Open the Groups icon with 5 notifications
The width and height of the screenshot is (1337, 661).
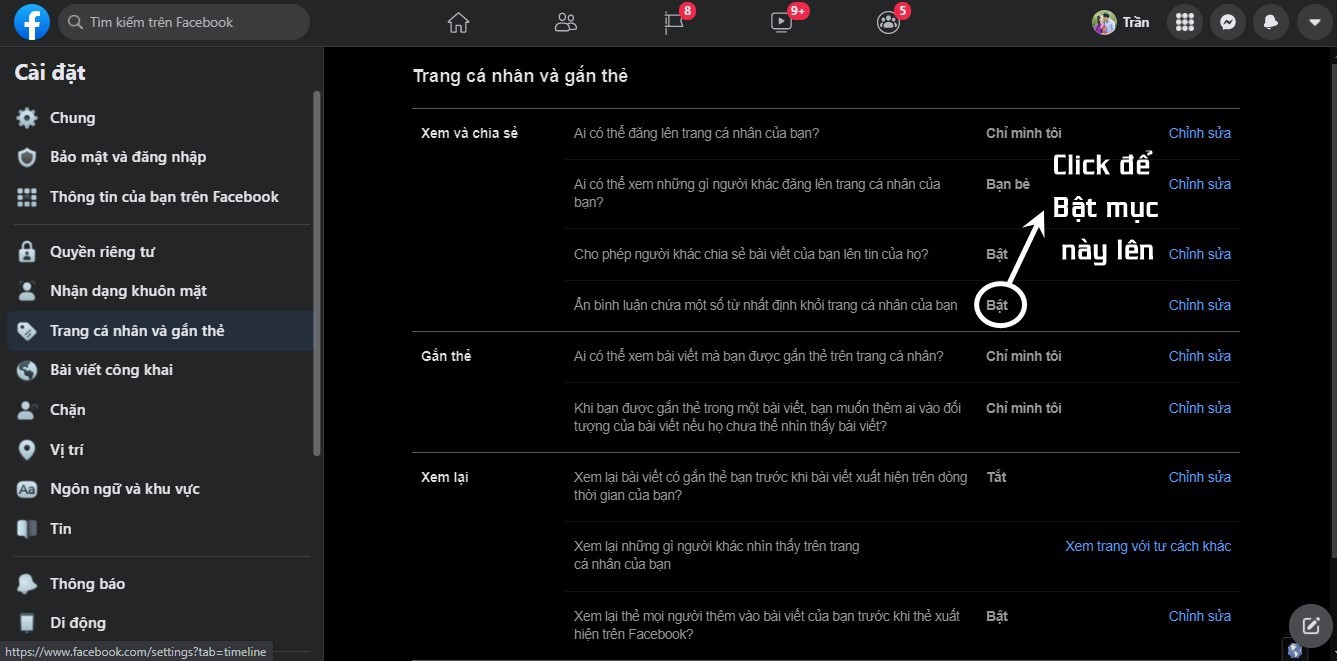(888, 22)
